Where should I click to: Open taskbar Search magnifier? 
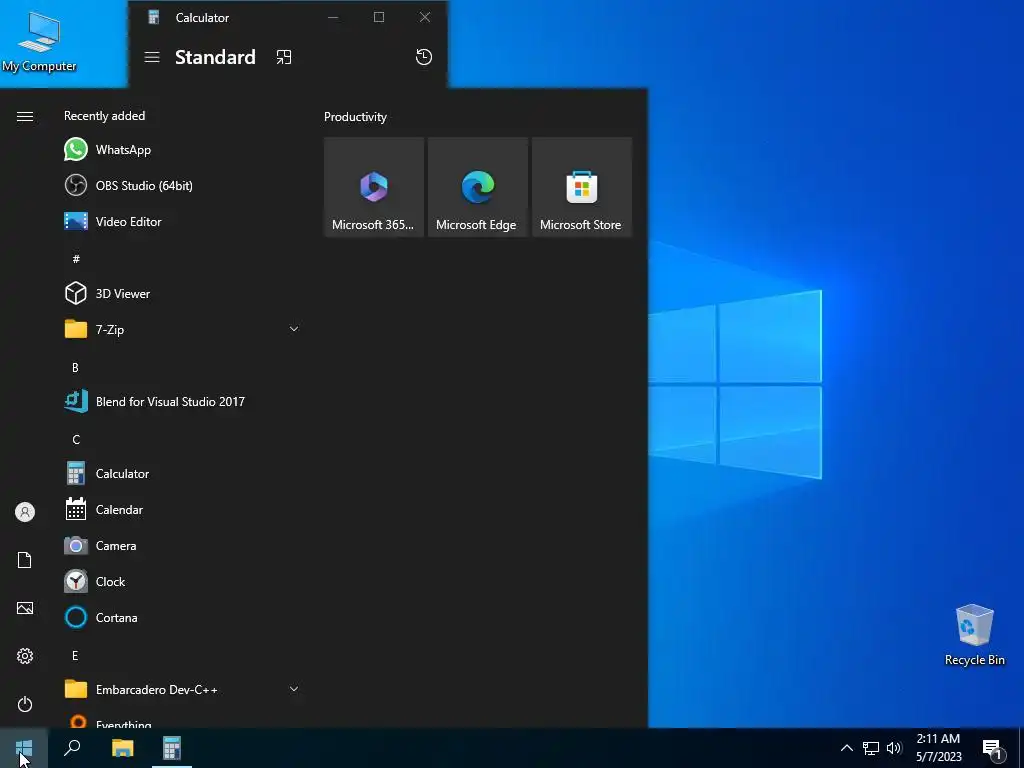click(72, 748)
